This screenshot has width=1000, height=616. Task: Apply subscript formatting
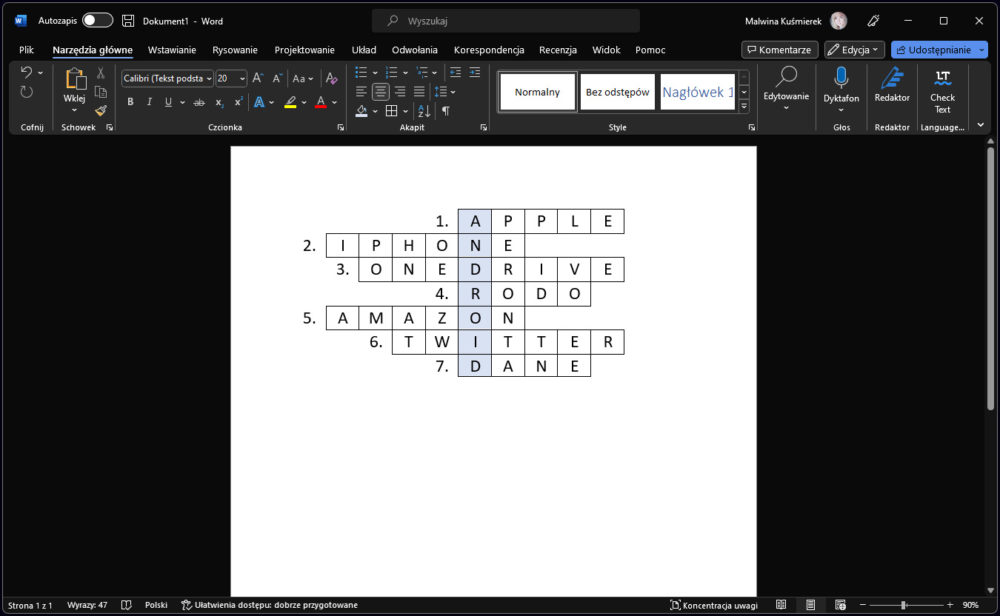[x=219, y=102]
